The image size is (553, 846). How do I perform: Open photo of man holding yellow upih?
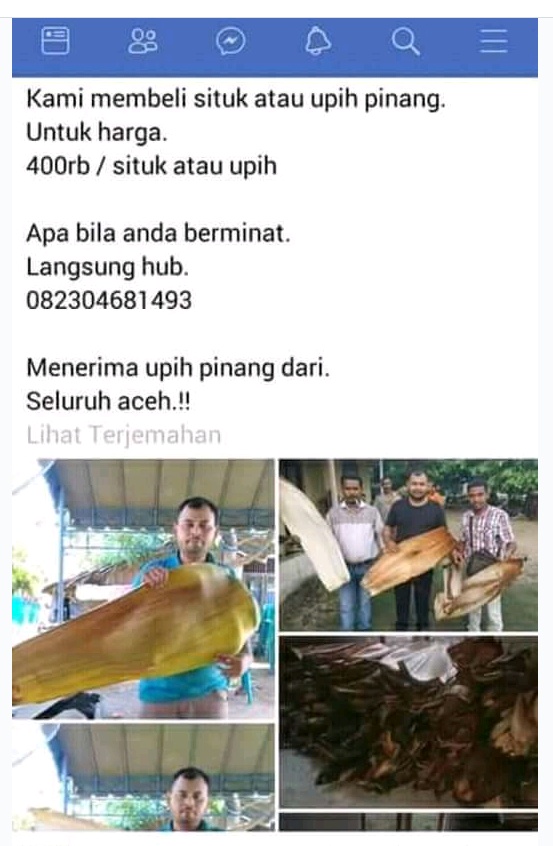click(x=144, y=589)
